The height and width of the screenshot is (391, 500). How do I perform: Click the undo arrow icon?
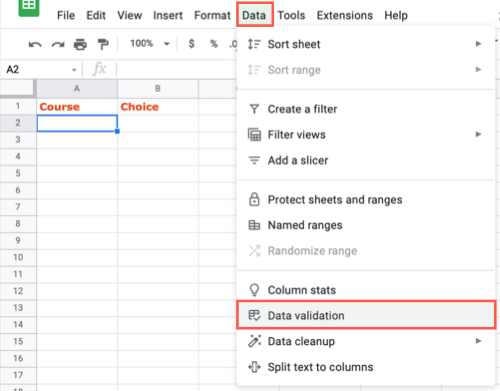(x=35, y=44)
